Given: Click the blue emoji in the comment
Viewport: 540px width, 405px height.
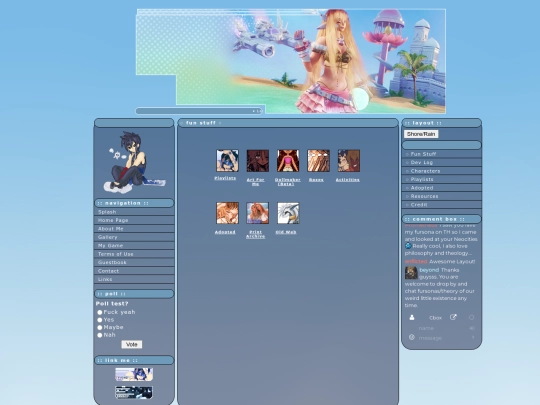Looking at the screenshot, I should pos(408,246).
